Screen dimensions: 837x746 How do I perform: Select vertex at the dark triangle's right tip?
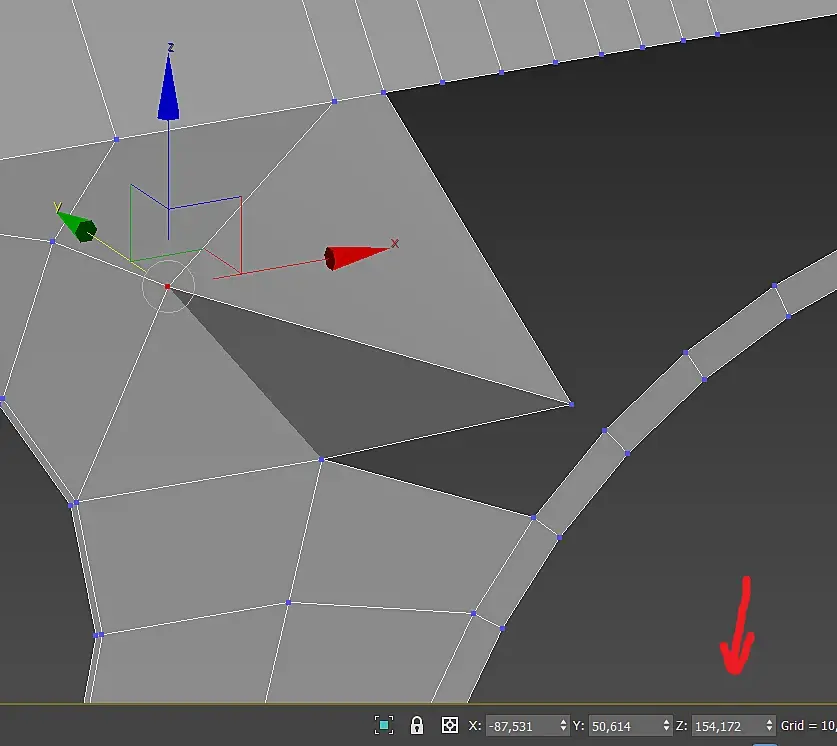pyautogui.click(x=571, y=404)
